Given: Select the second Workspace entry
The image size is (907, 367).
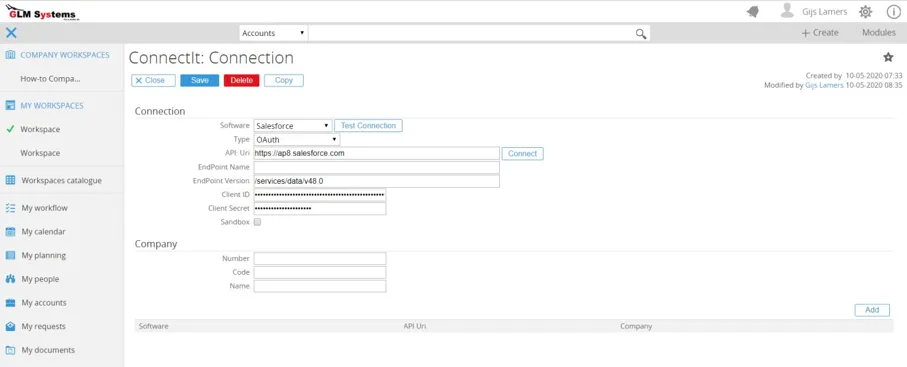Looking at the screenshot, I should [40, 153].
